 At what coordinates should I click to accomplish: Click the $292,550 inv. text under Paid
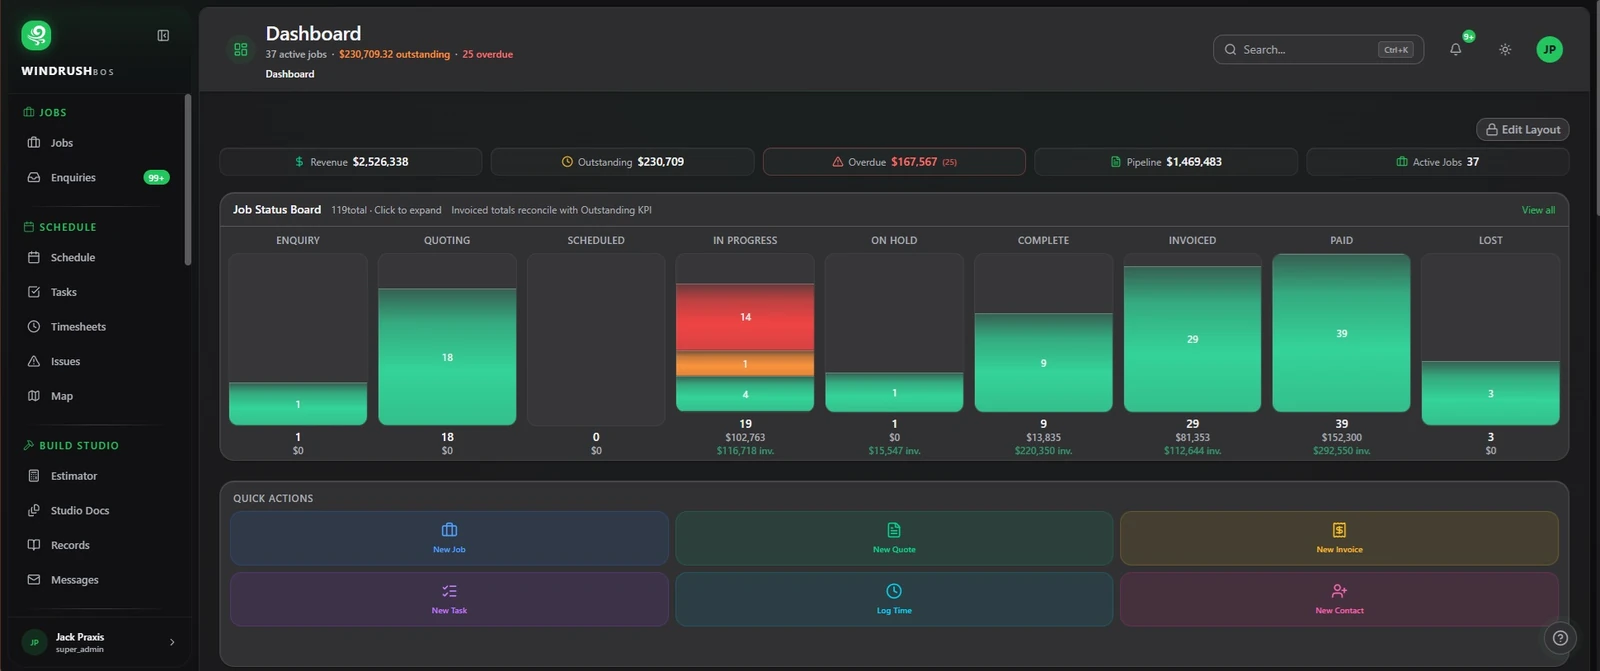[1341, 451]
